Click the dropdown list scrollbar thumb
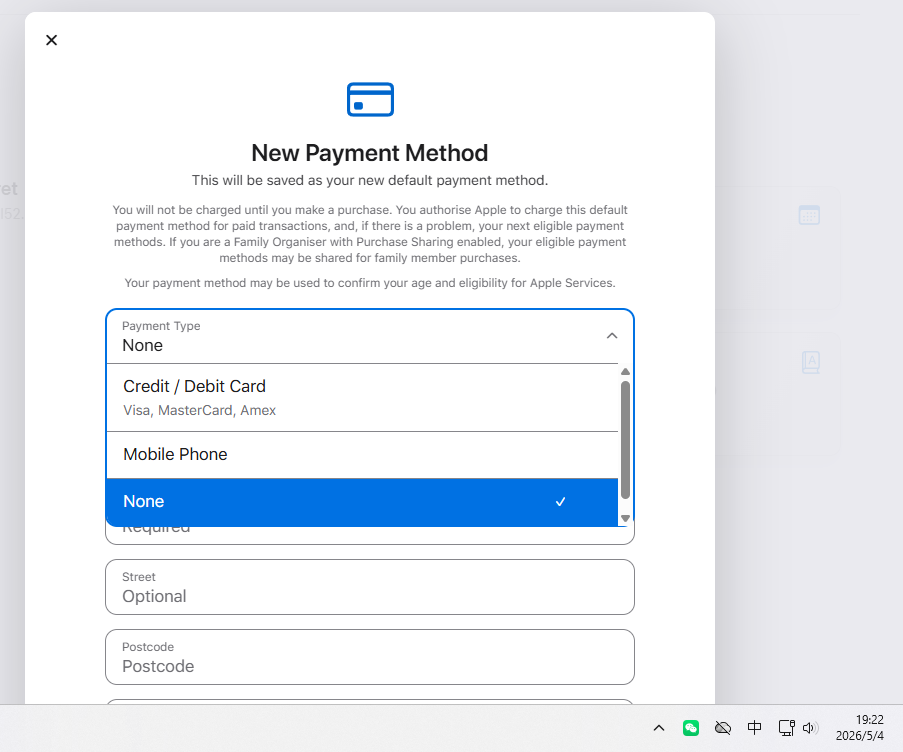Viewport: 903px width, 752px height. click(625, 440)
